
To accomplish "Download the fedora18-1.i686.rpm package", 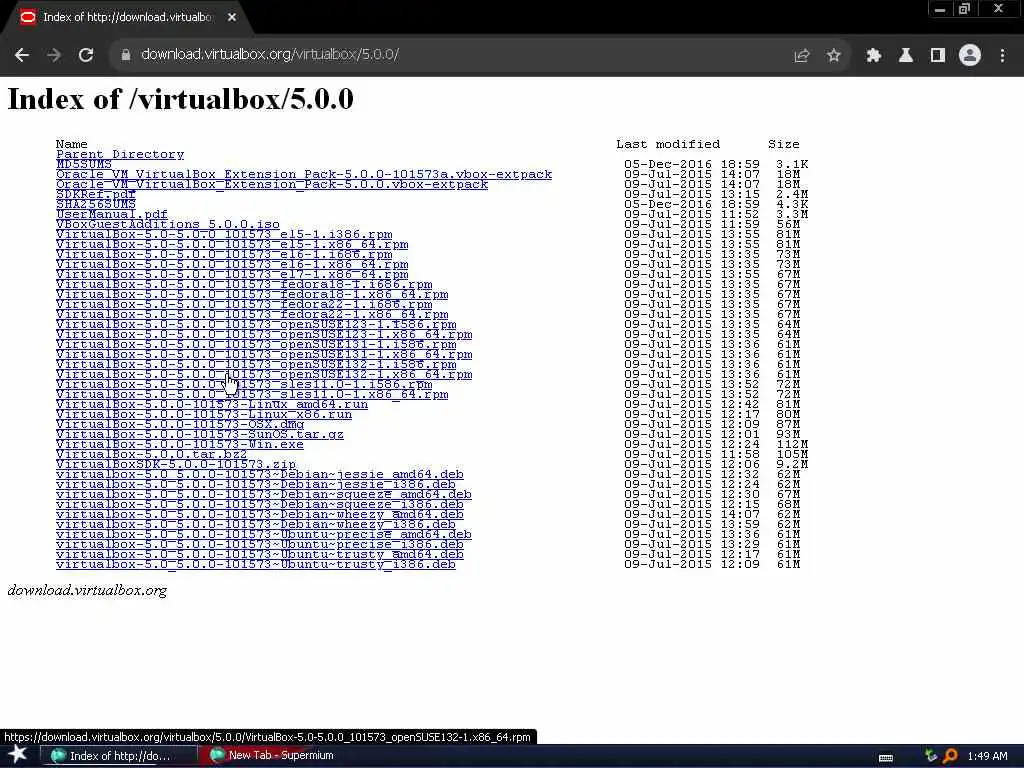I will 244,285.
